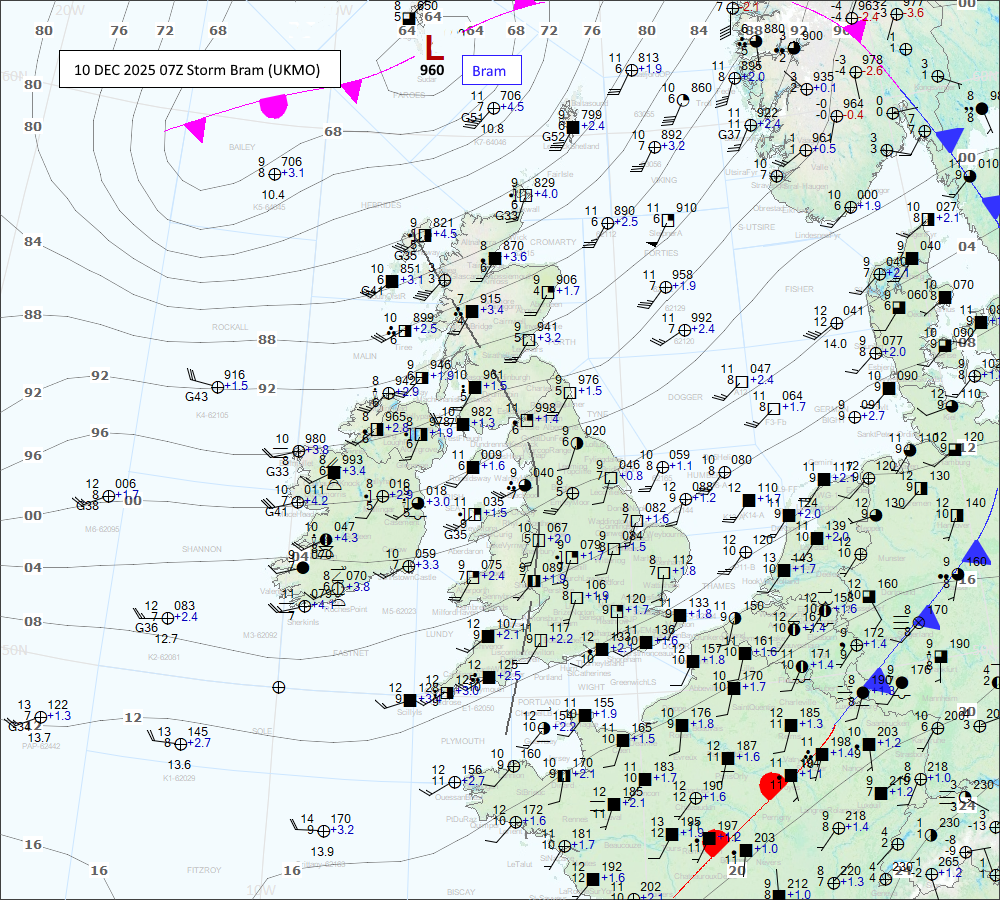1000x900 pixels.
Task: Select the isolated empty station circle south of FASTNET
Action: tap(279, 686)
